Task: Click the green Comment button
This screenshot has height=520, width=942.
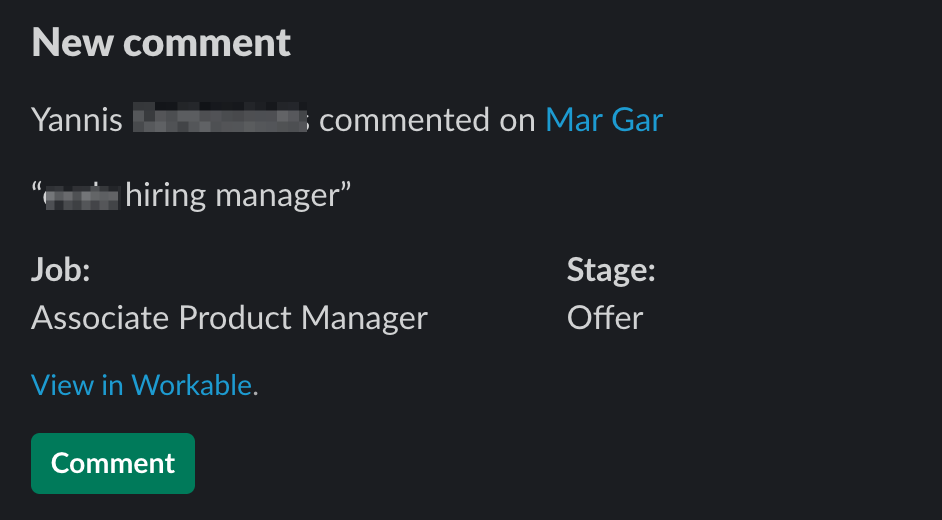Action: tap(113, 463)
